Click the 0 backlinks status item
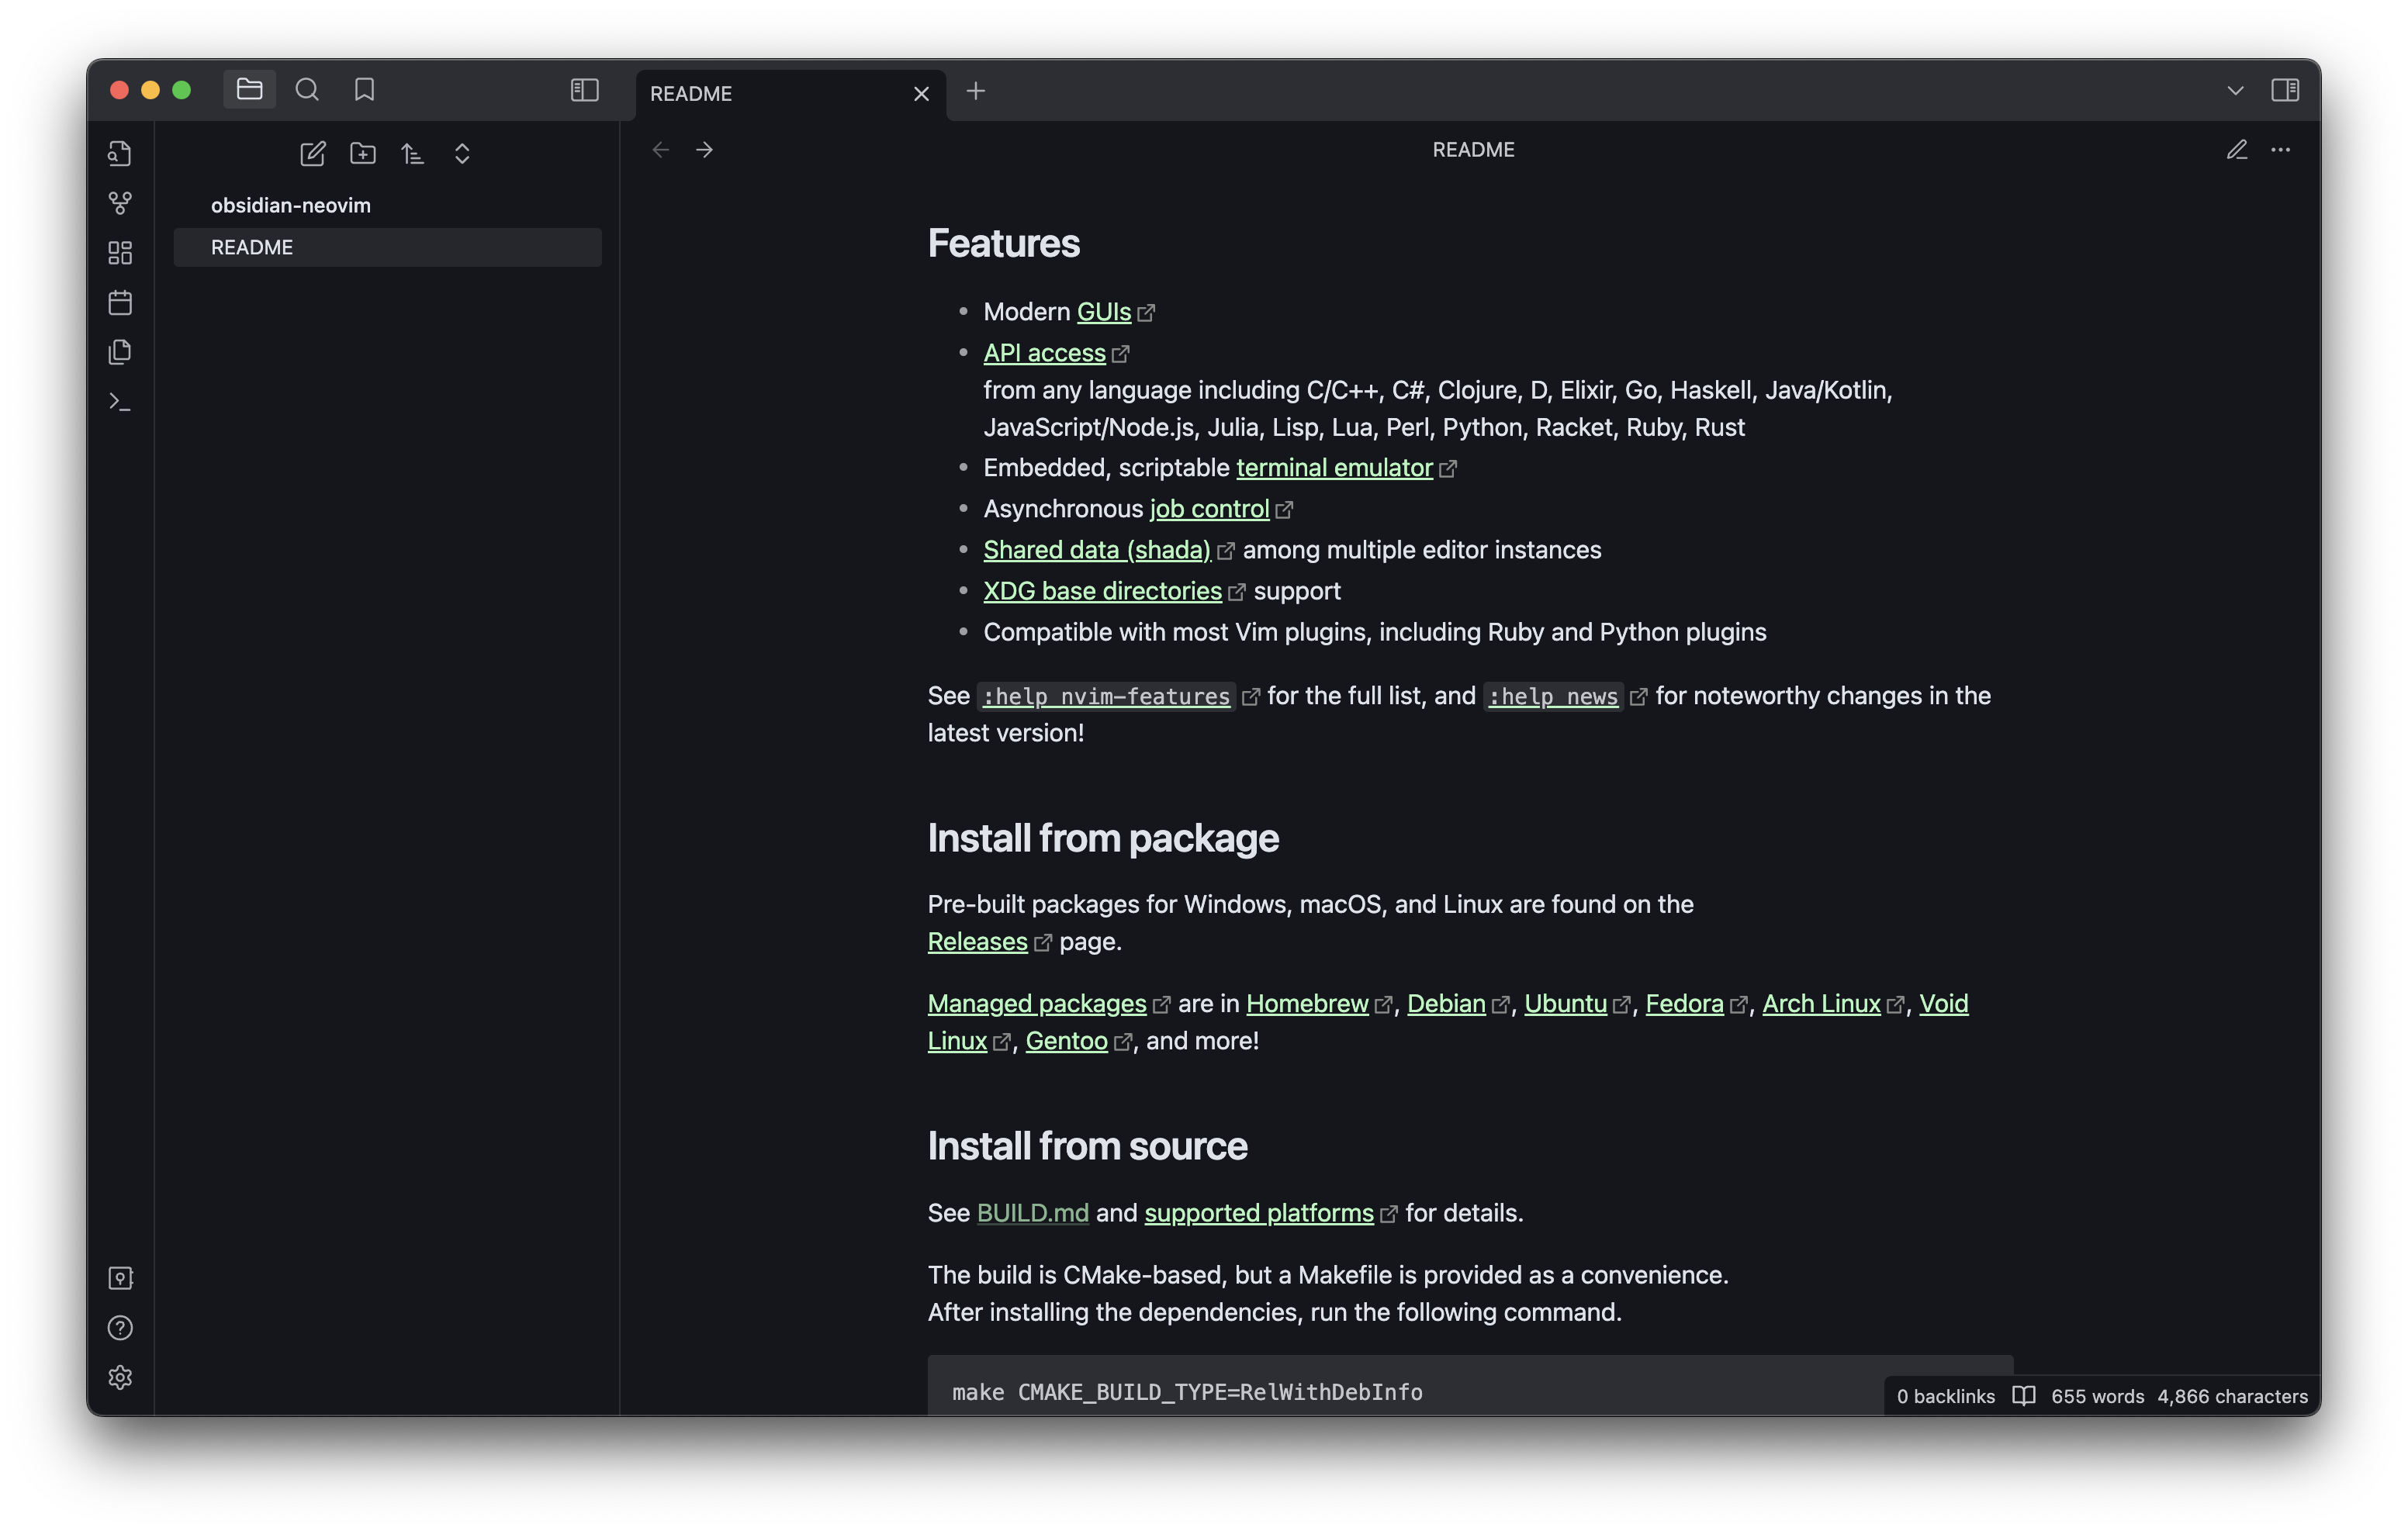 click(x=1945, y=1396)
